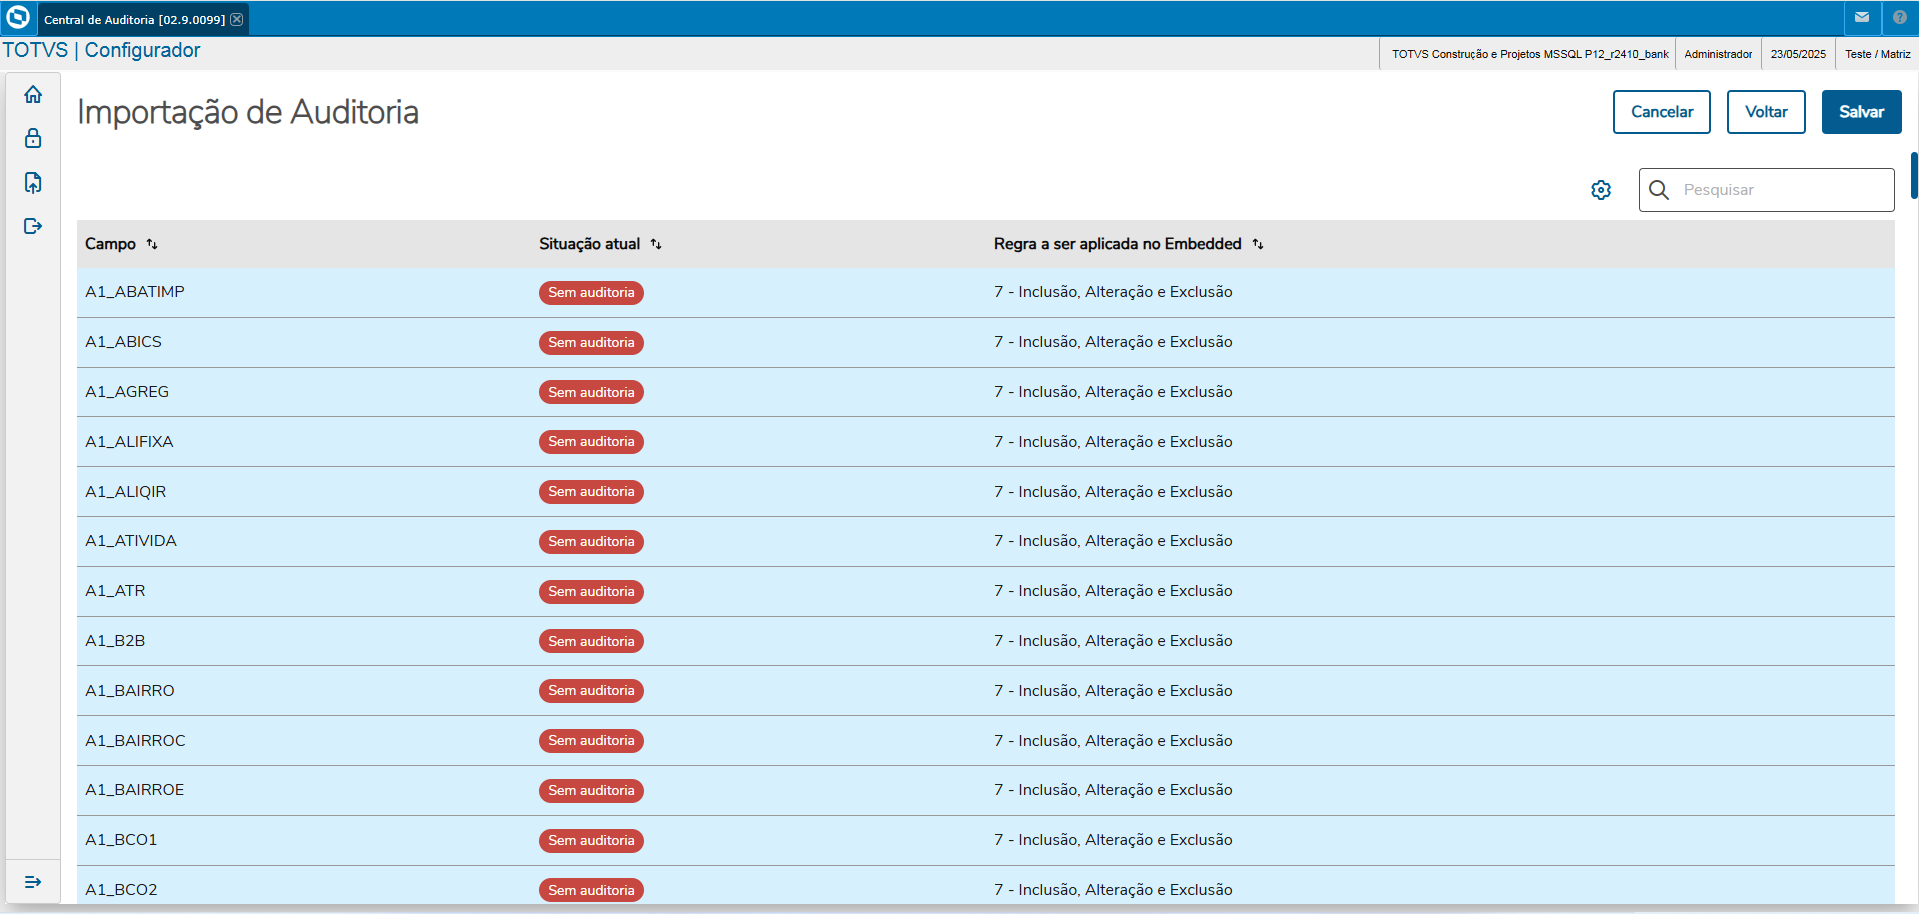Open the security lock icon in the sidebar
Image resolution: width=1919 pixels, height=914 pixels.
pyautogui.click(x=33, y=138)
